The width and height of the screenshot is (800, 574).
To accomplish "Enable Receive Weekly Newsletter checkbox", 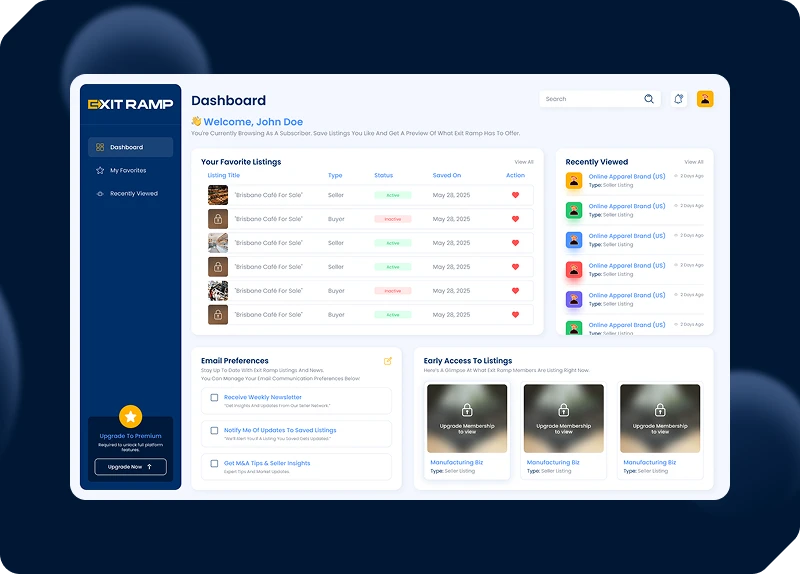I will coord(214,398).
